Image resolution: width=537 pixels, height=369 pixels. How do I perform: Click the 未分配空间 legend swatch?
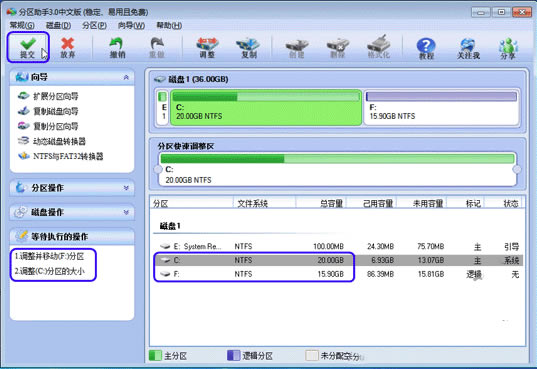[312, 355]
